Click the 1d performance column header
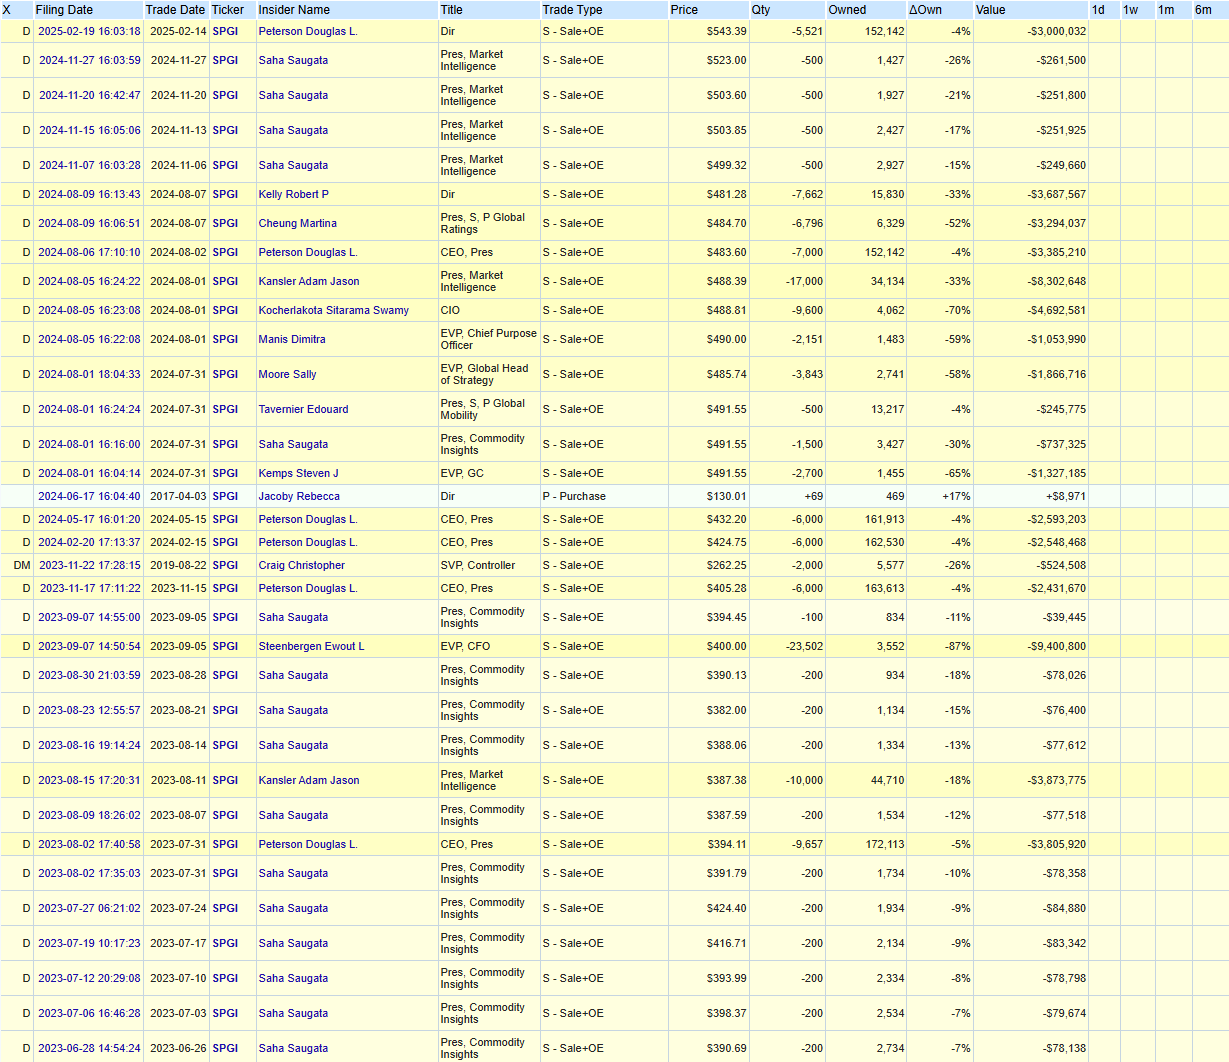Screen dimensions: 1229x1062 pyautogui.click(x=1098, y=10)
